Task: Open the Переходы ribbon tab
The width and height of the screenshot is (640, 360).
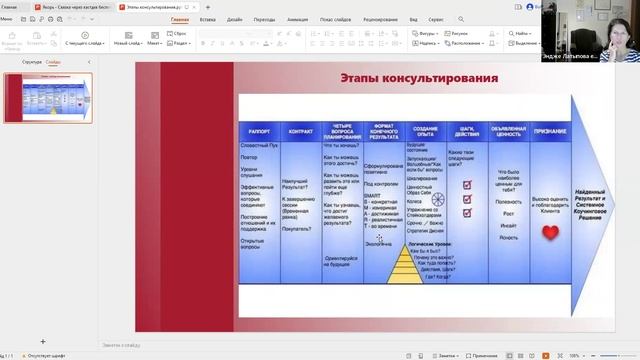Action: pos(264,20)
